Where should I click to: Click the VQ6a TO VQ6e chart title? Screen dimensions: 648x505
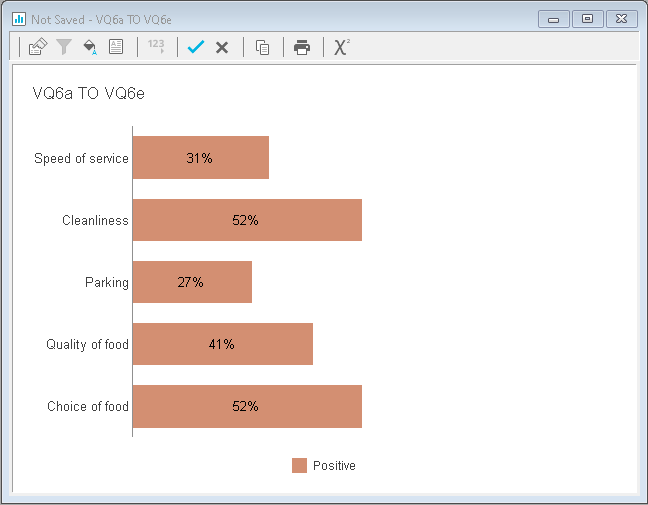tap(88, 93)
